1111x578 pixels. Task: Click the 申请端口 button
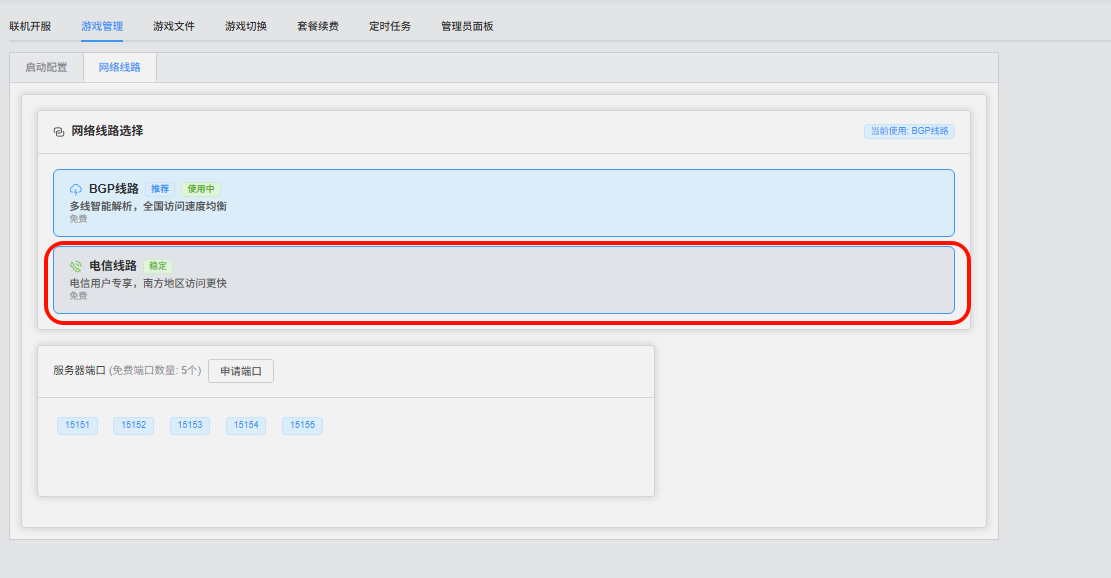click(x=241, y=371)
